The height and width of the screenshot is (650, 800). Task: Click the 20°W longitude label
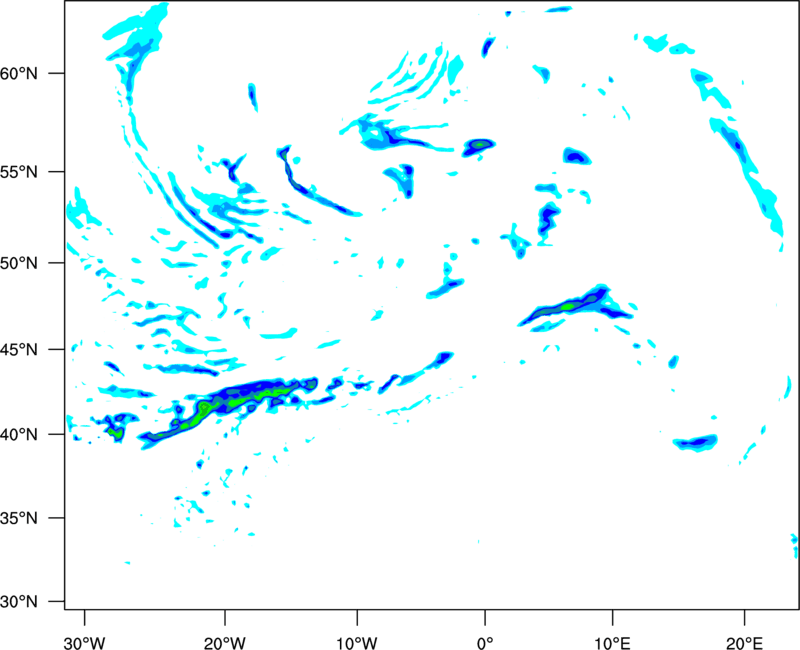(x=224, y=643)
